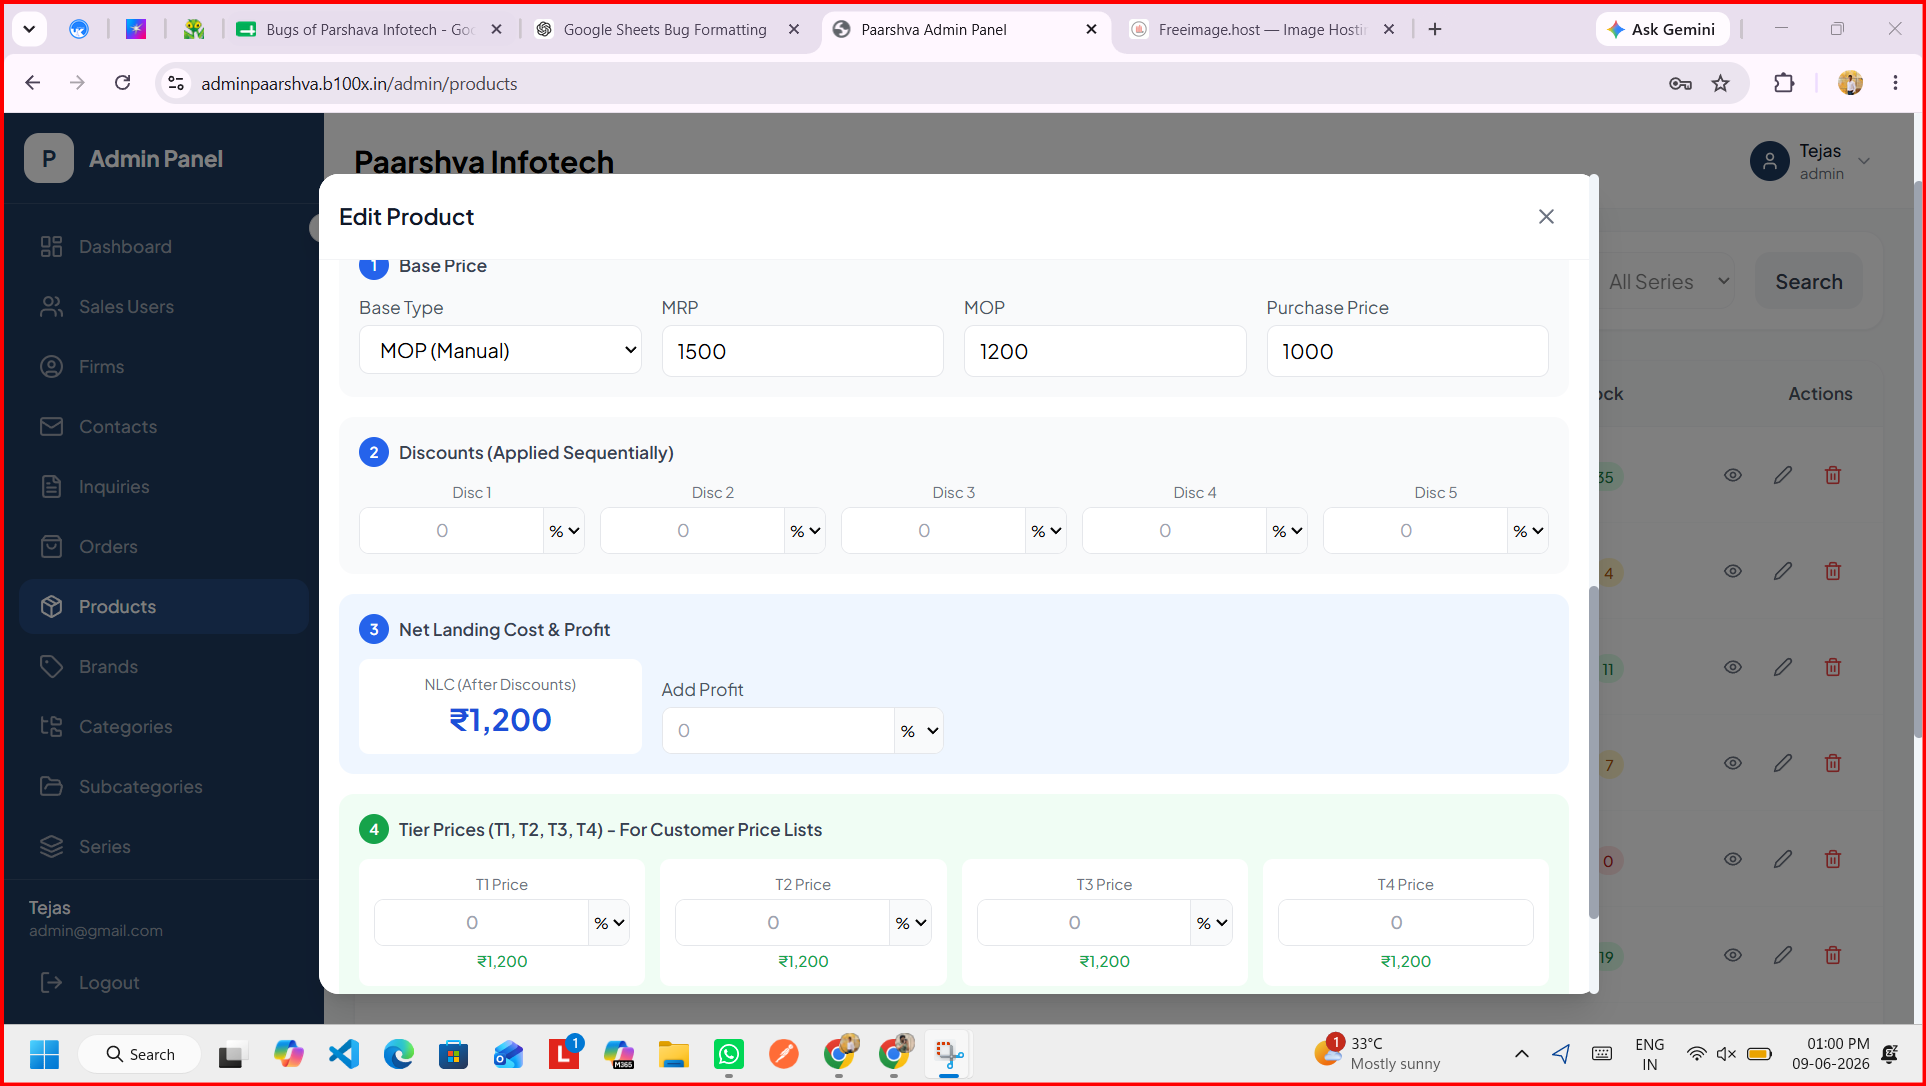Click the eye icon in fifth product row

1733,859
